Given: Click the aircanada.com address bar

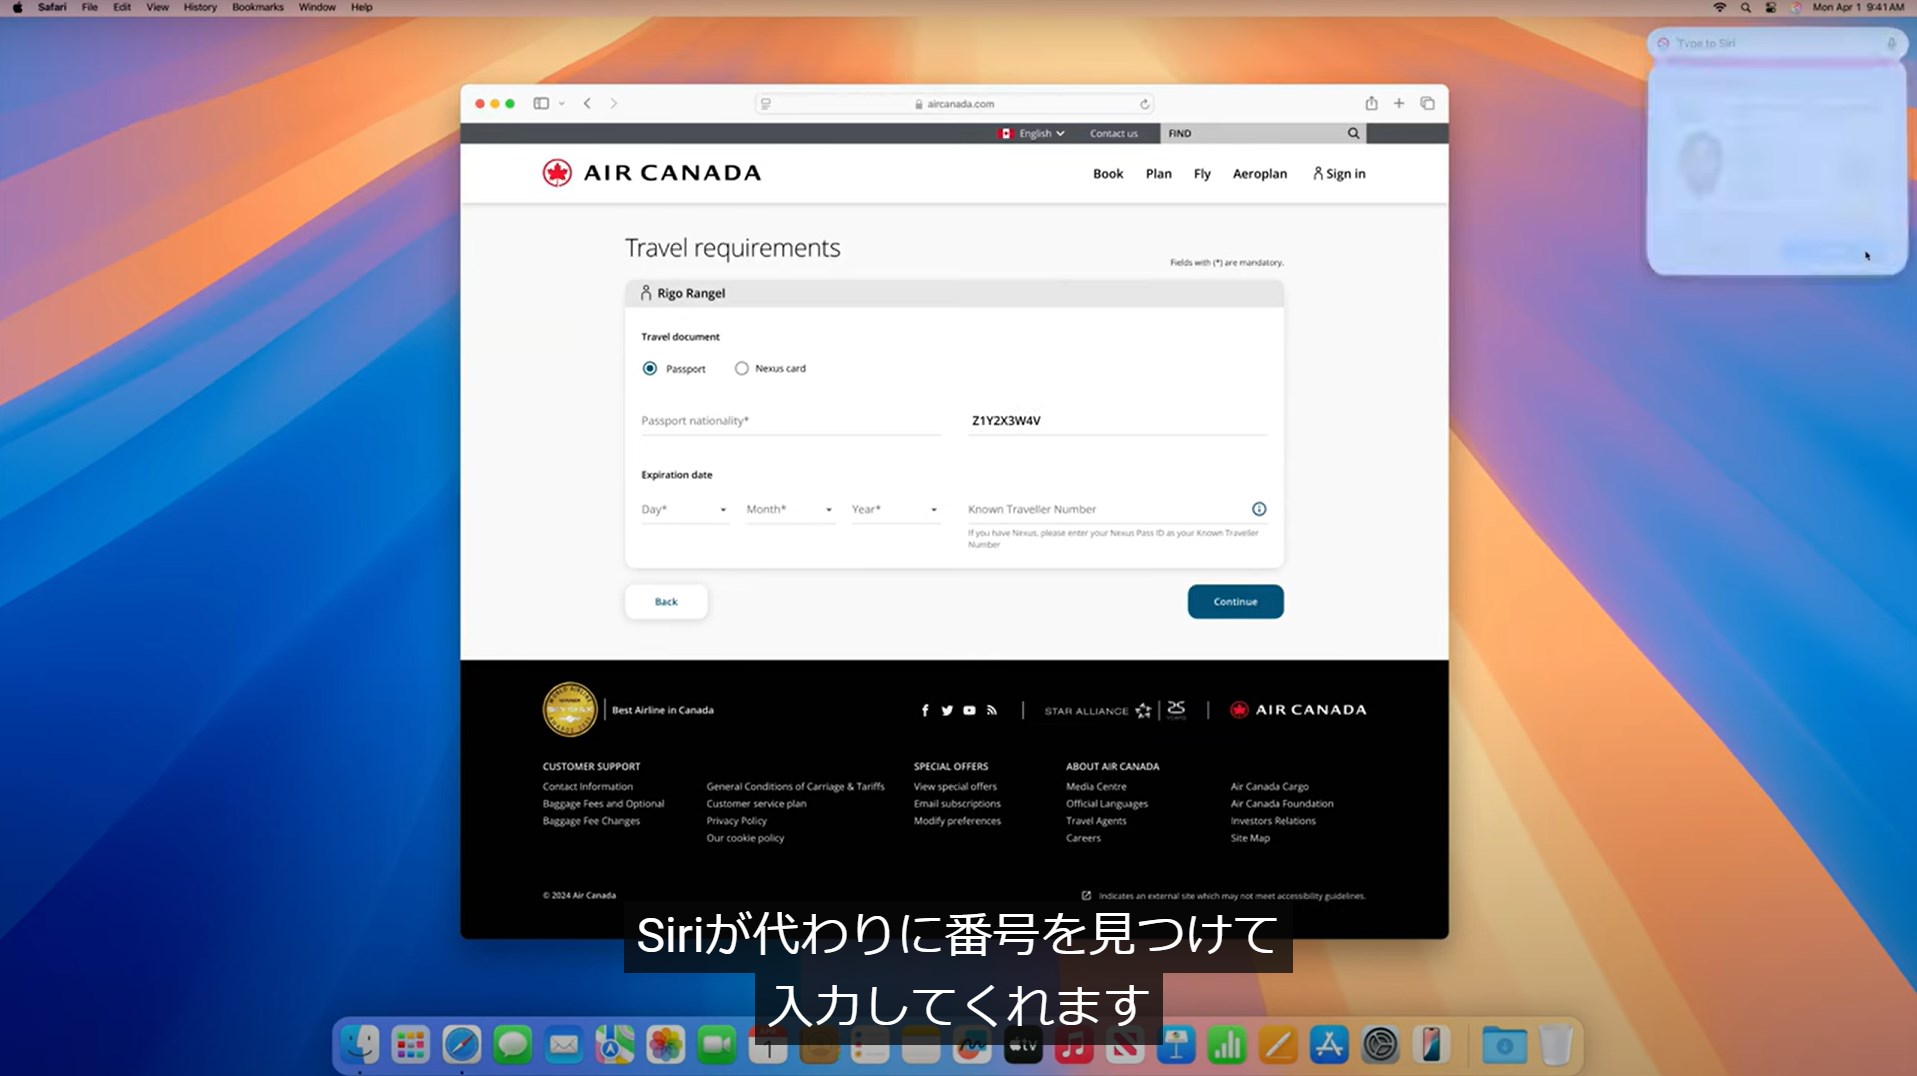Looking at the screenshot, I should [x=955, y=104].
